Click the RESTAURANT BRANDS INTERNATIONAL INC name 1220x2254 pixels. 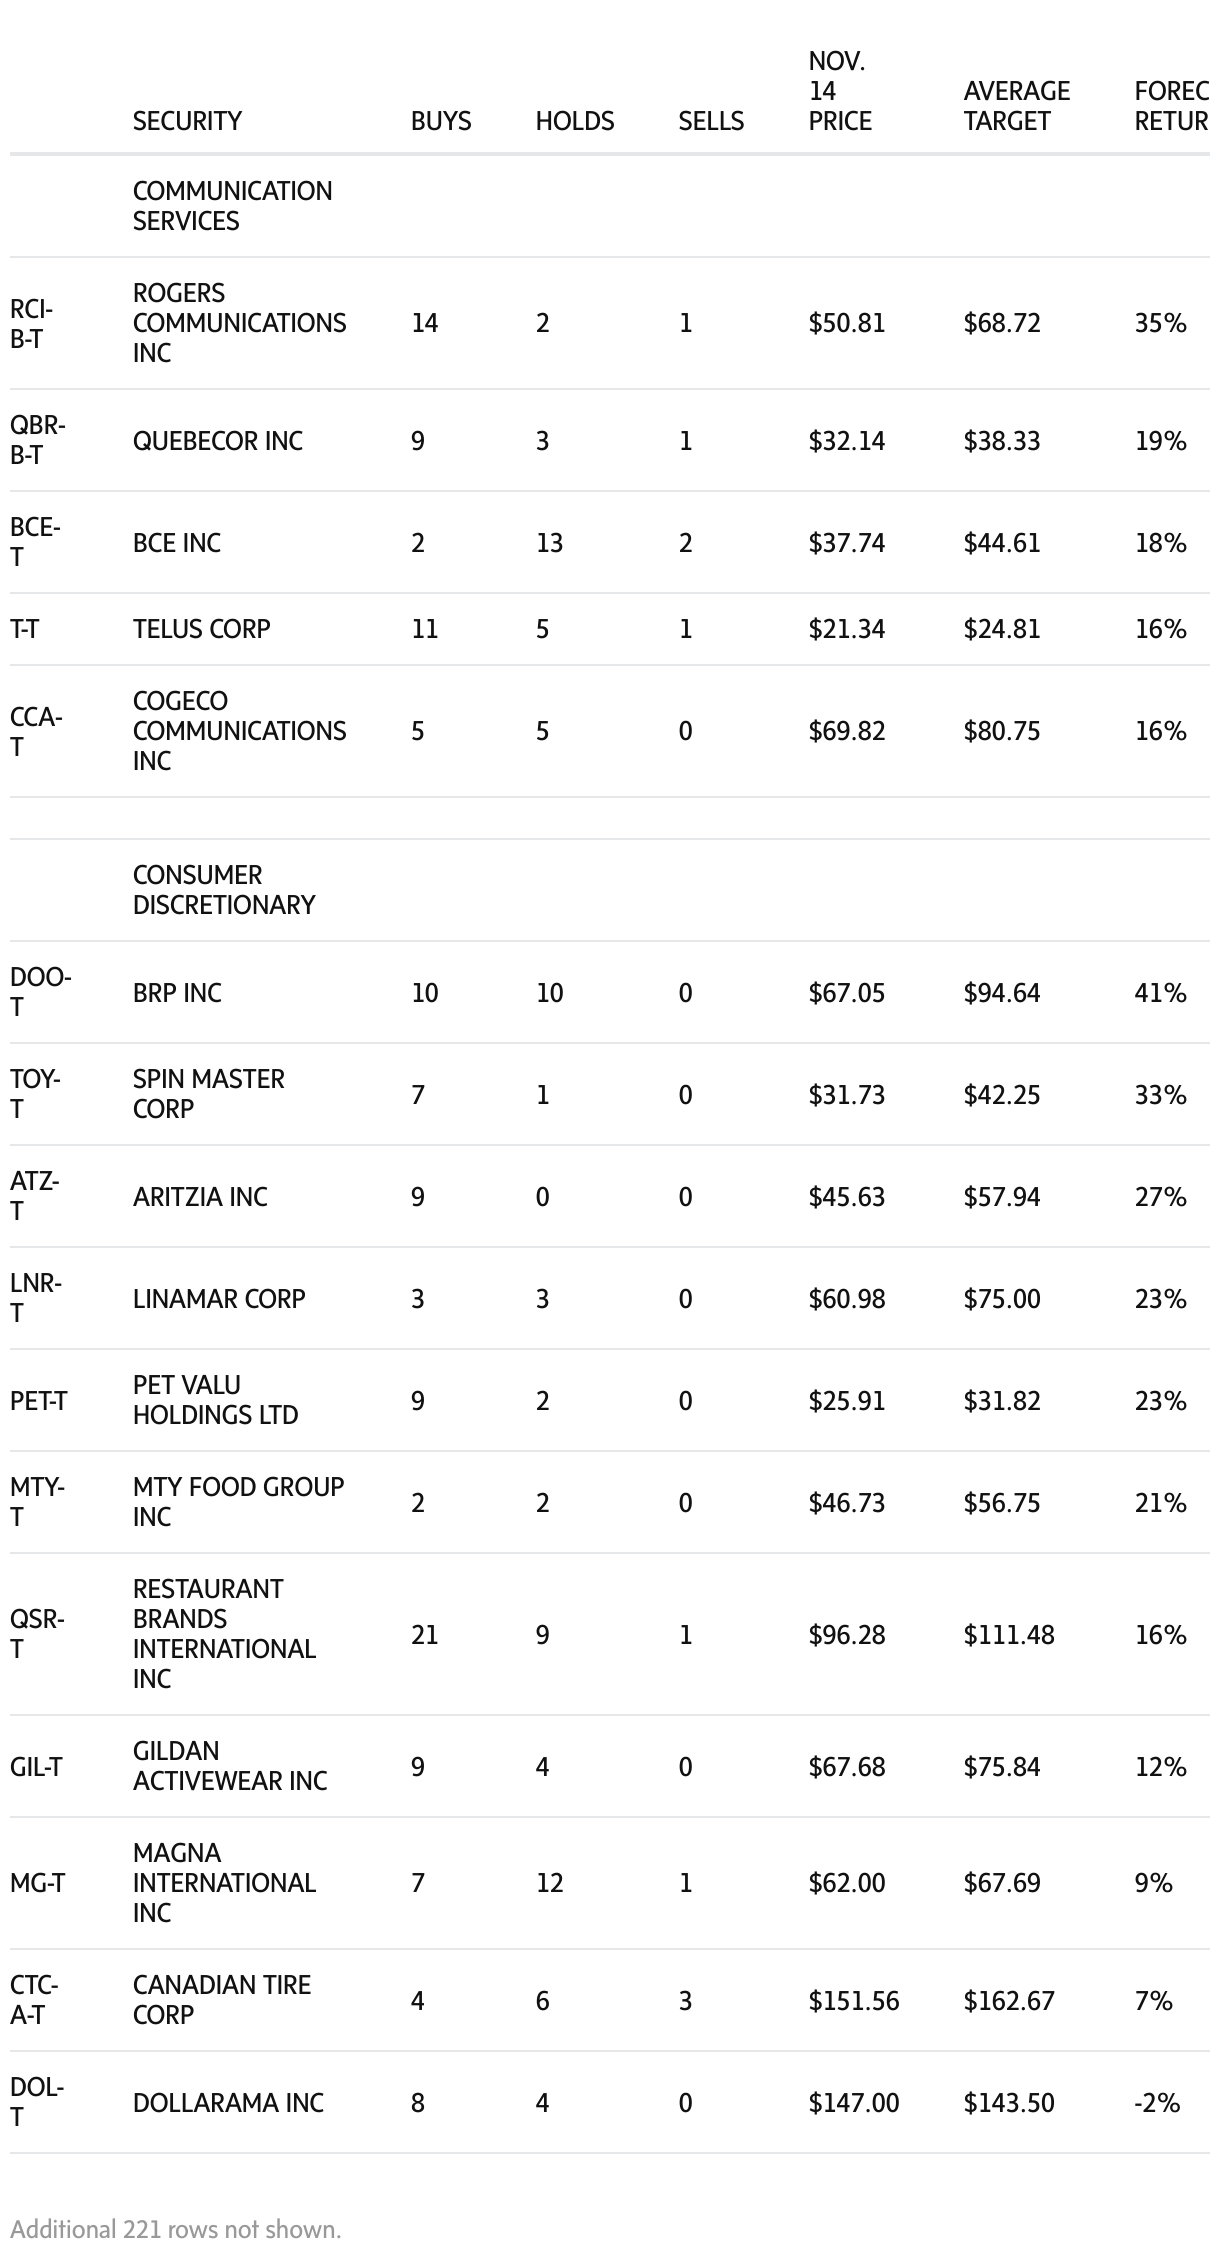tap(224, 1634)
